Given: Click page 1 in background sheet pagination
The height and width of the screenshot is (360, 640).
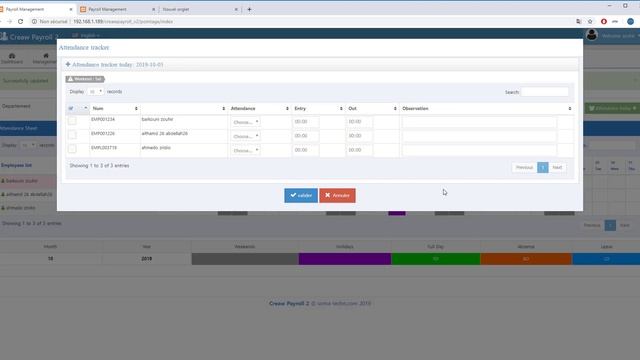Looking at the screenshot, I should point(610,225).
